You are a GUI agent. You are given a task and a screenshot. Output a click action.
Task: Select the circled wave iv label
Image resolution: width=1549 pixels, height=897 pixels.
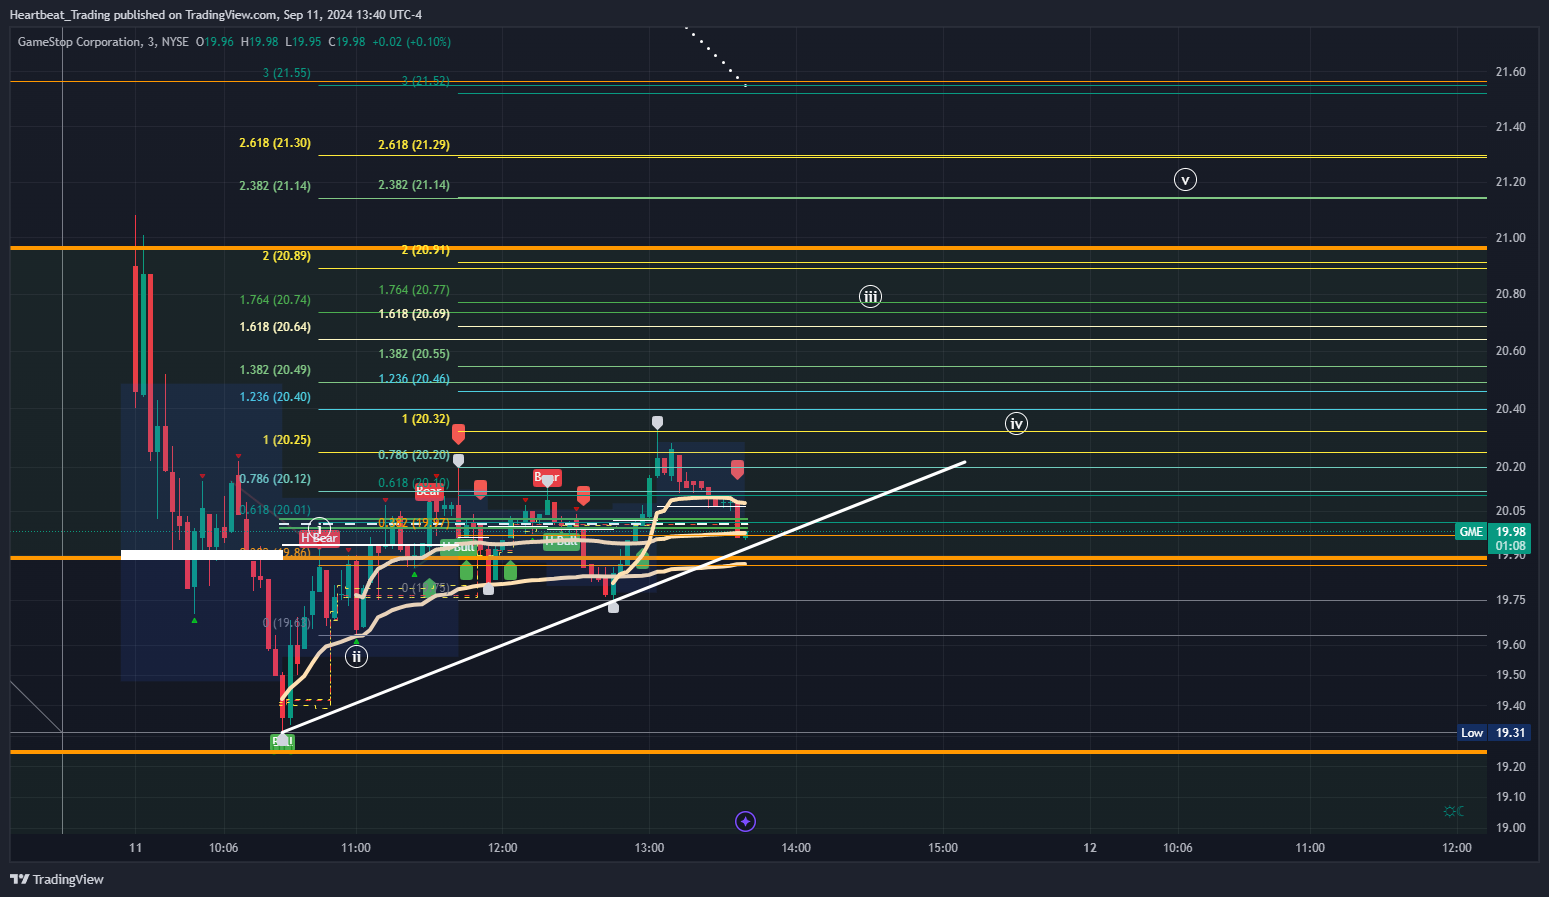coord(1016,423)
